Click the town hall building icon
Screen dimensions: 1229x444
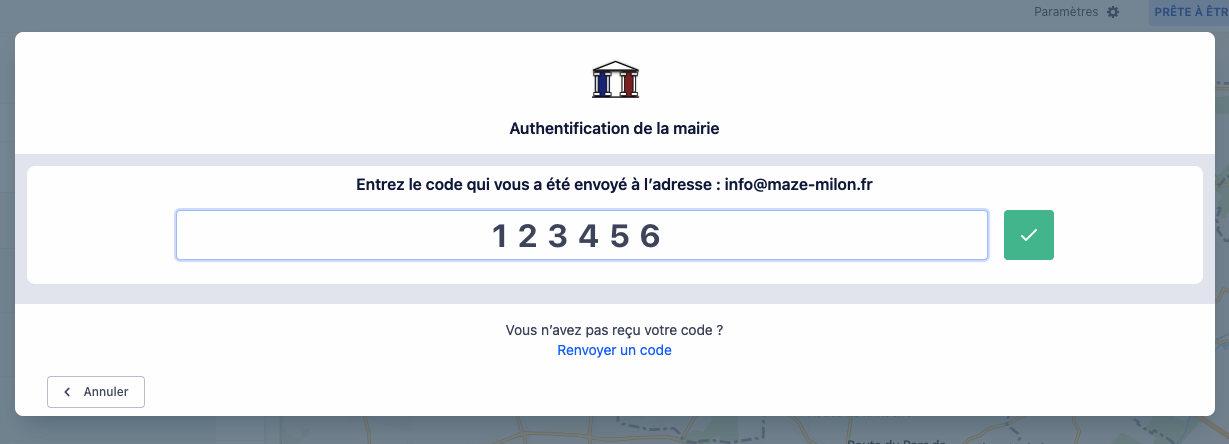615,80
